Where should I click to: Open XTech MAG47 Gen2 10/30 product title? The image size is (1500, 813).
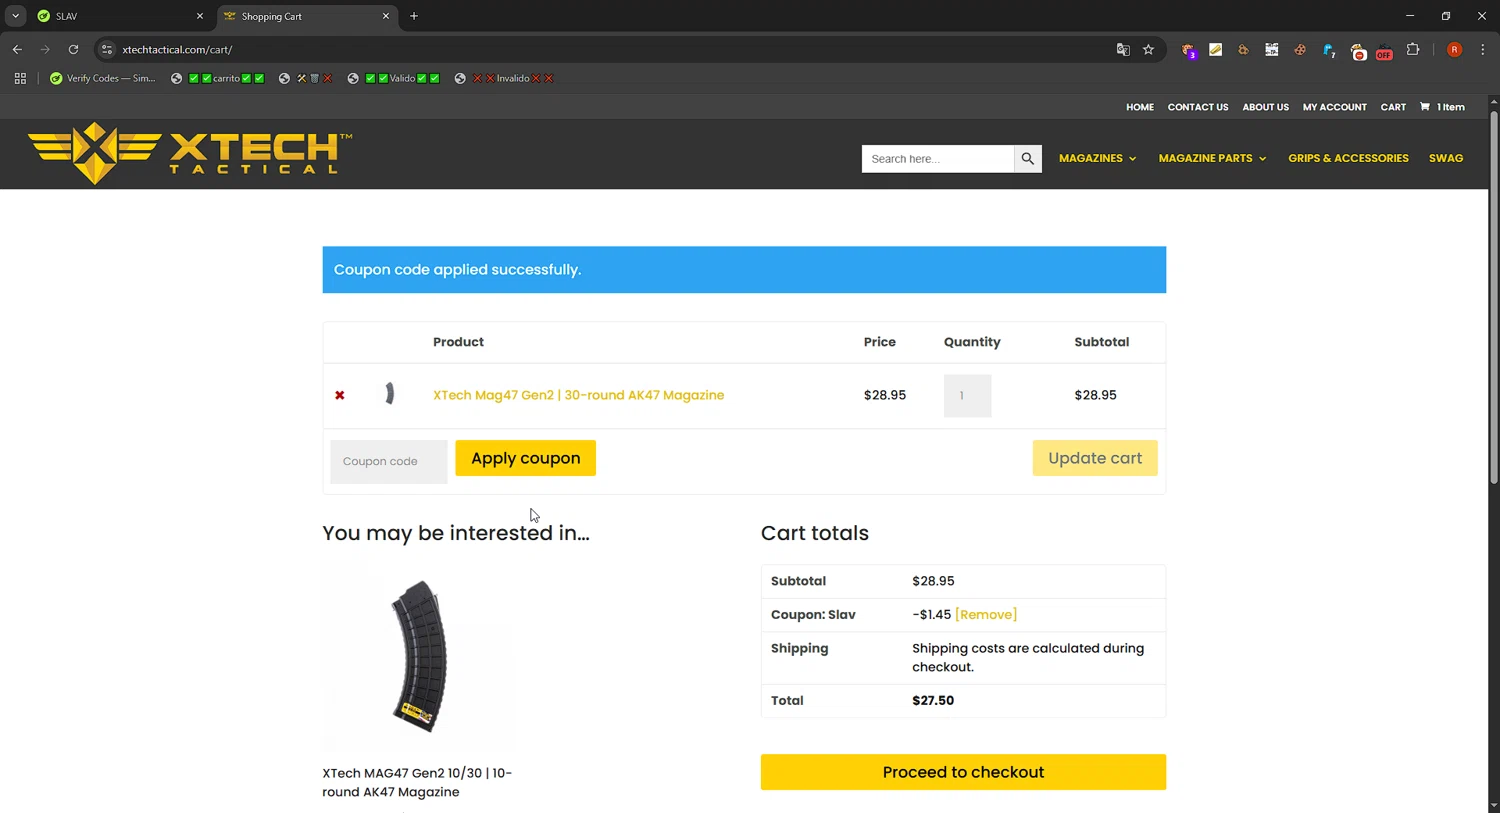417,782
